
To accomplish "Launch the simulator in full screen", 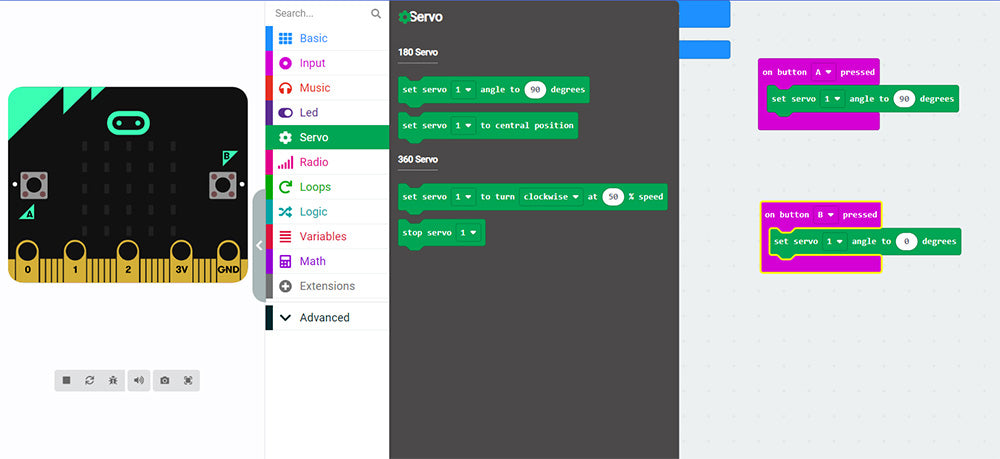I will [187, 380].
